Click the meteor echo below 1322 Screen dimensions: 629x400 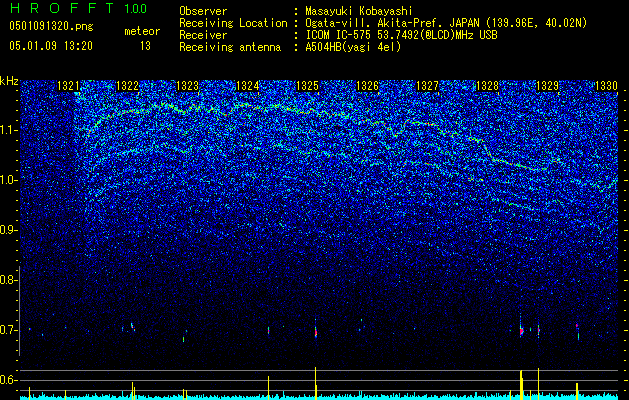133,327
